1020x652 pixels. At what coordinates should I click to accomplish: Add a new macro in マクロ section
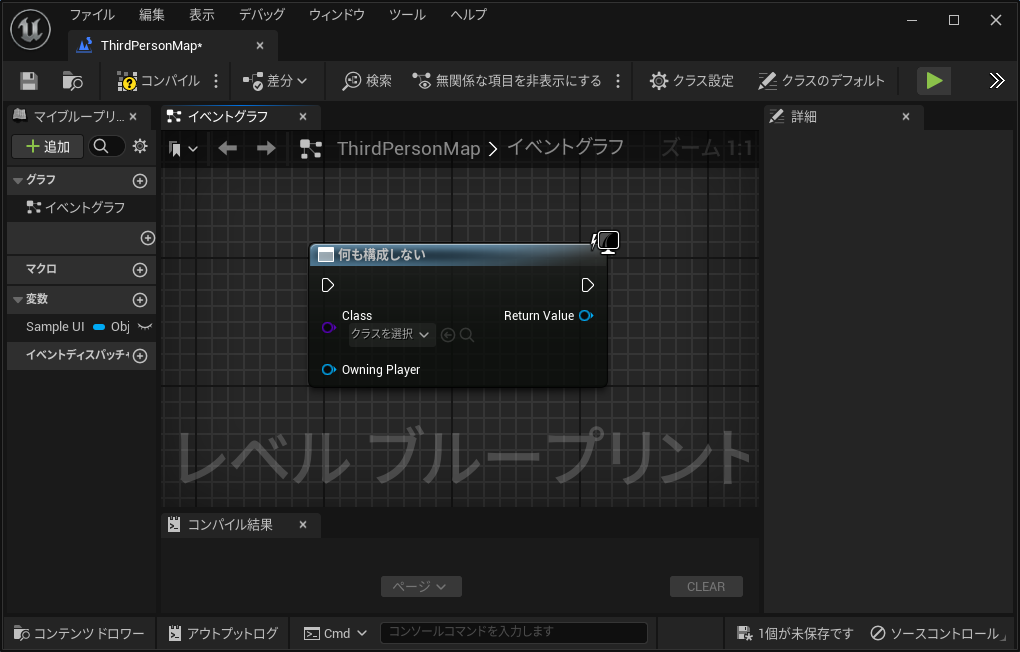[140, 270]
